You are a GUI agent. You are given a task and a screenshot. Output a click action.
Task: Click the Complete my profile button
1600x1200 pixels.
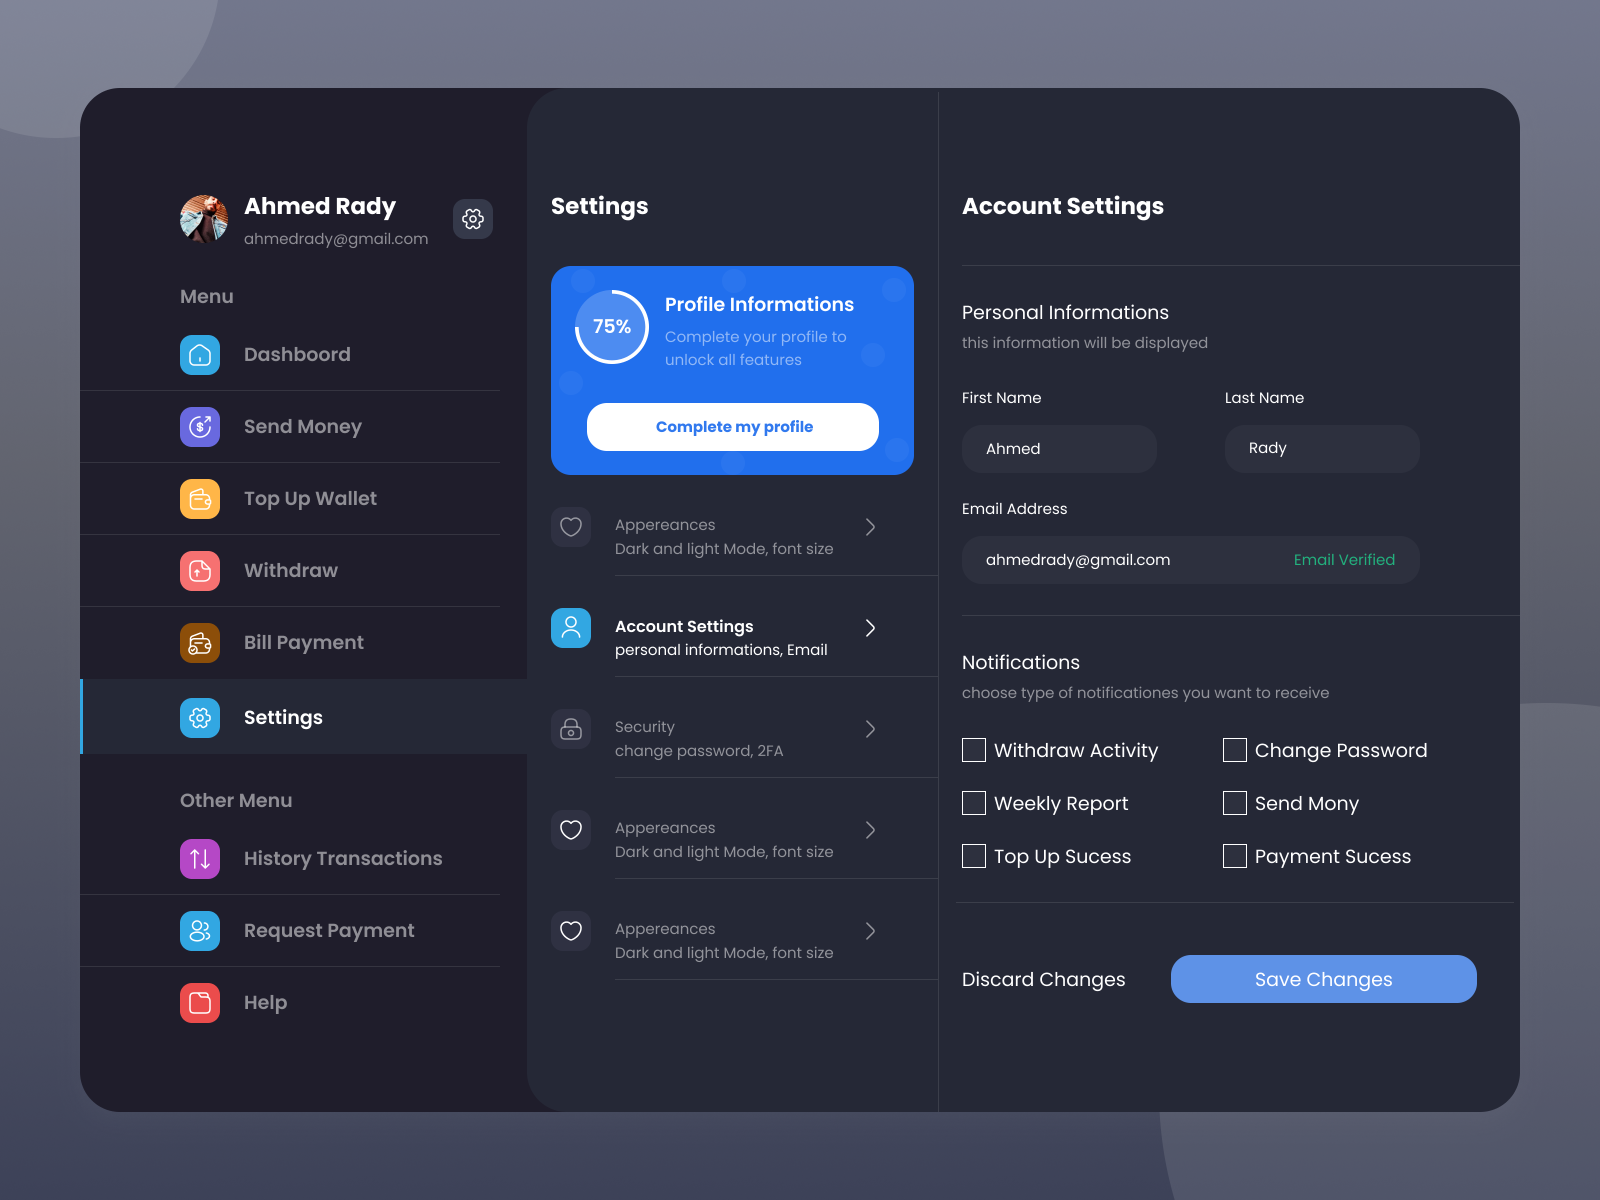[733, 426]
